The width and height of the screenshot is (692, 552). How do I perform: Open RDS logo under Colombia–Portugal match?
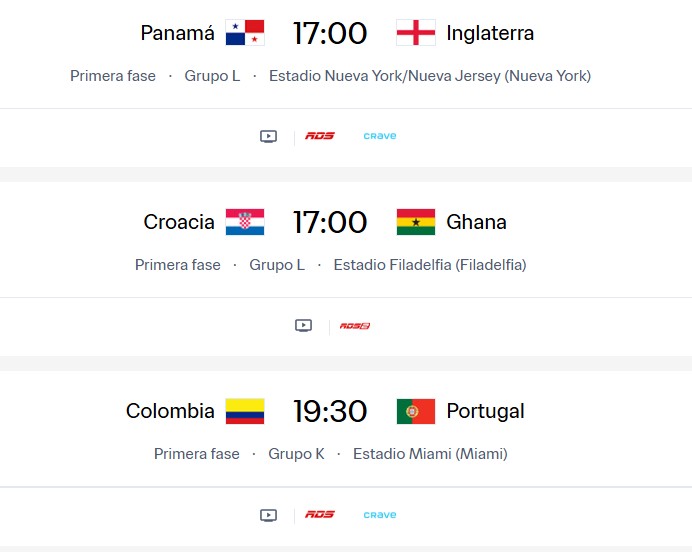pyautogui.click(x=320, y=515)
